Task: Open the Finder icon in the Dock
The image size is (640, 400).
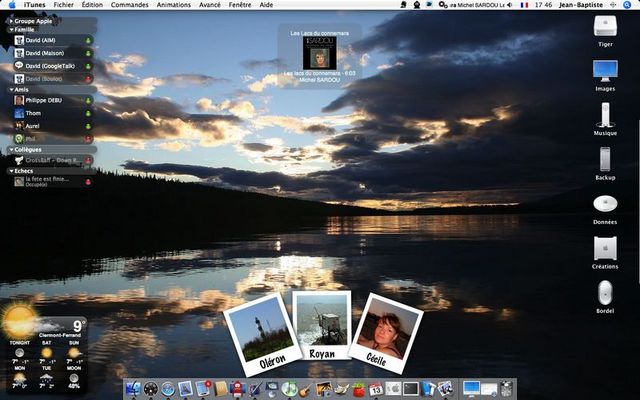Action: click(133, 389)
